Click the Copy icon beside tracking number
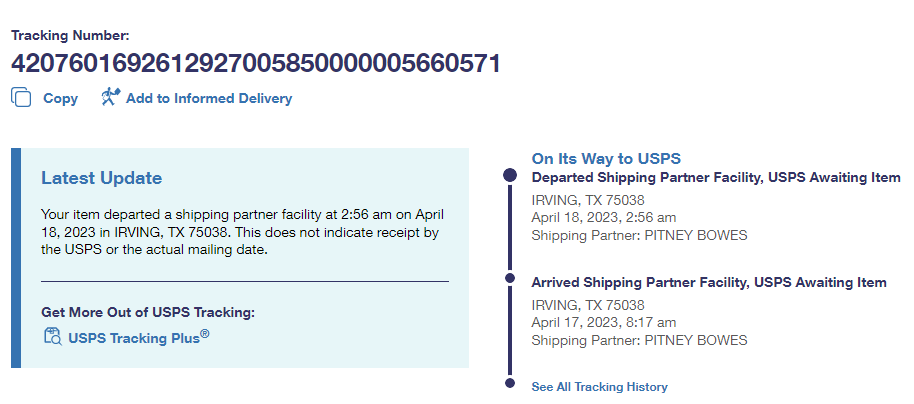The width and height of the screenshot is (914, 404). point(21,98)
